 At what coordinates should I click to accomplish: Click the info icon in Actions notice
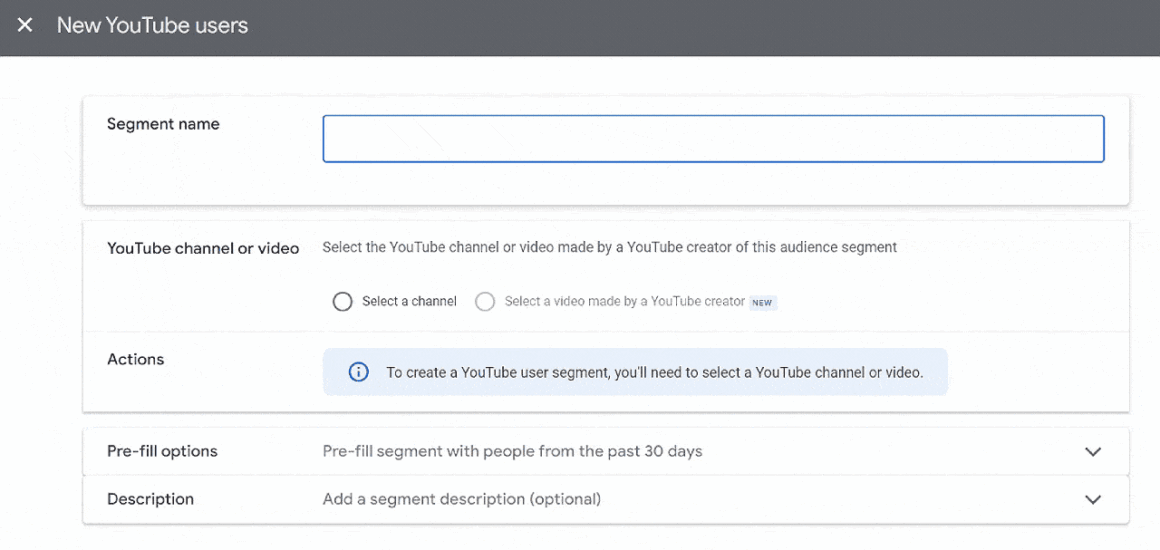tap(358, 372)
